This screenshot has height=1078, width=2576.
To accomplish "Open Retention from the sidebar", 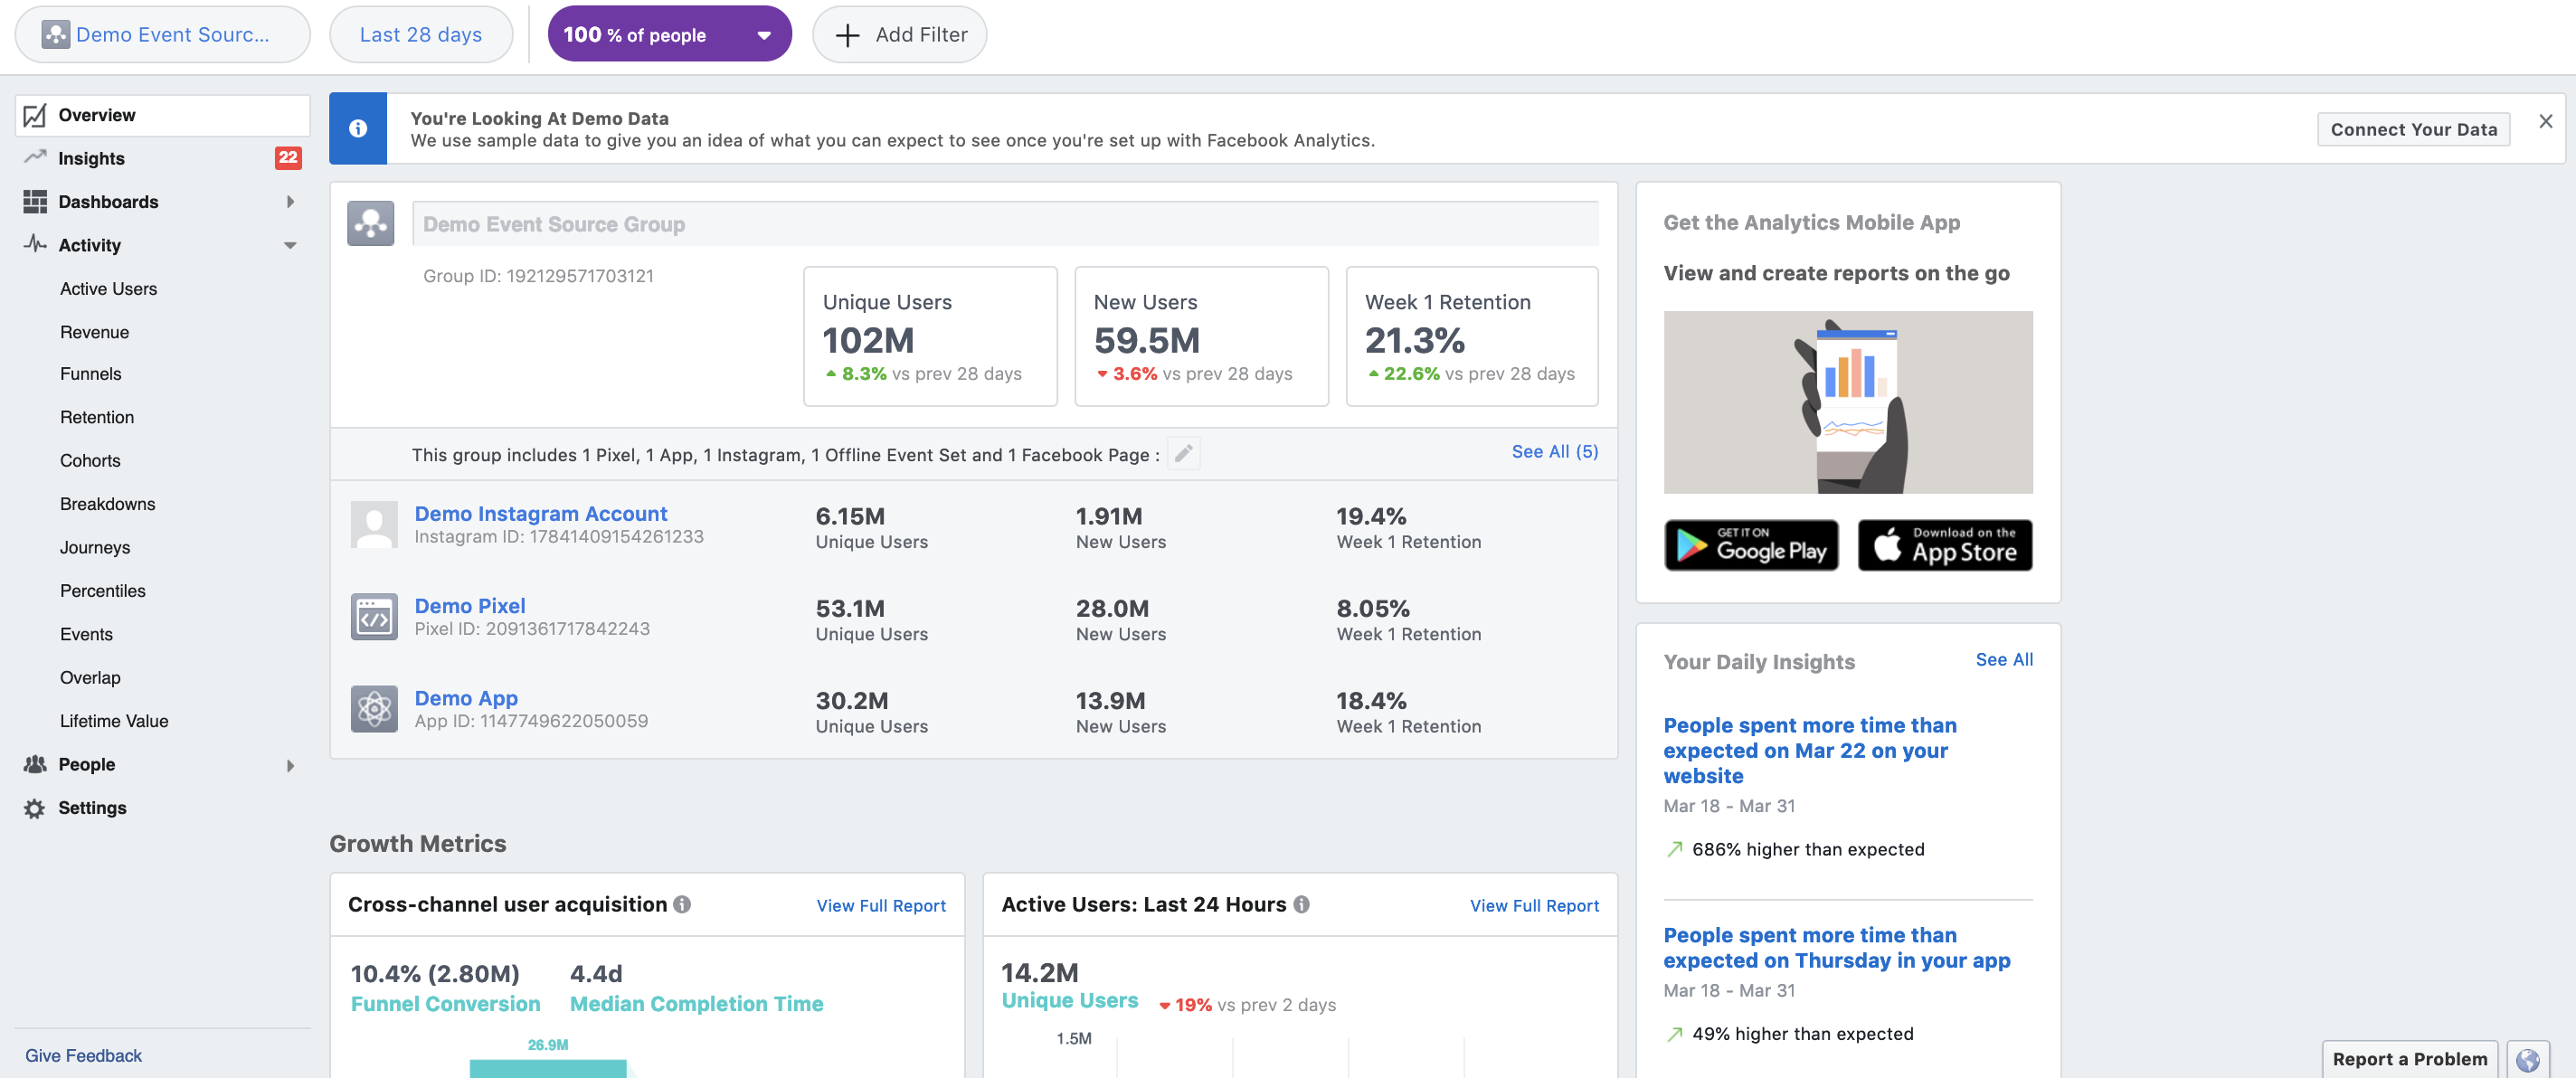I will coord(96,418).
